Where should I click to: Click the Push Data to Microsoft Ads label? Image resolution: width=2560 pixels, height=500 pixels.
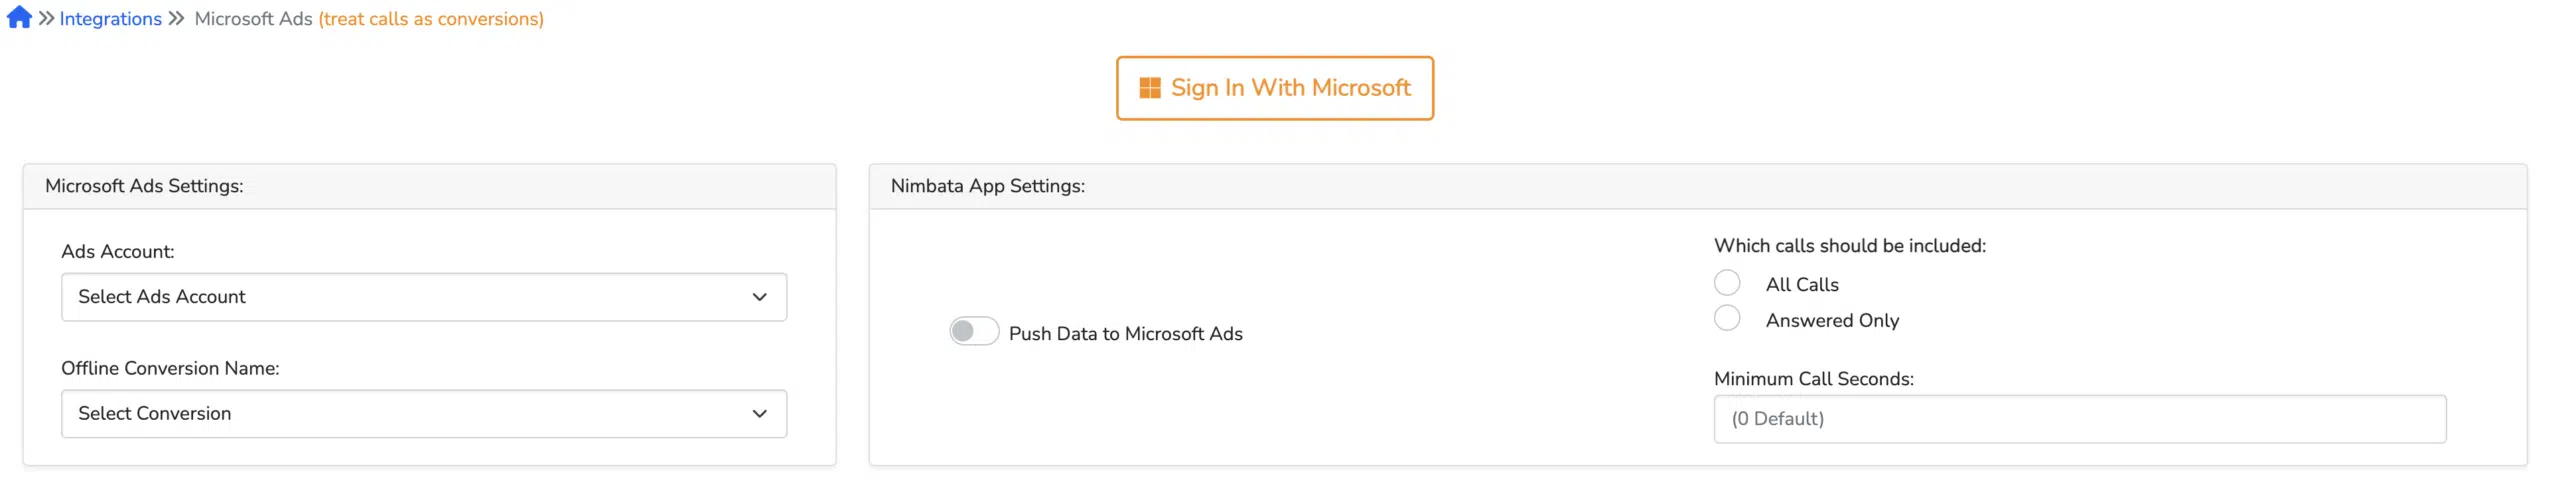[1125, 333]
